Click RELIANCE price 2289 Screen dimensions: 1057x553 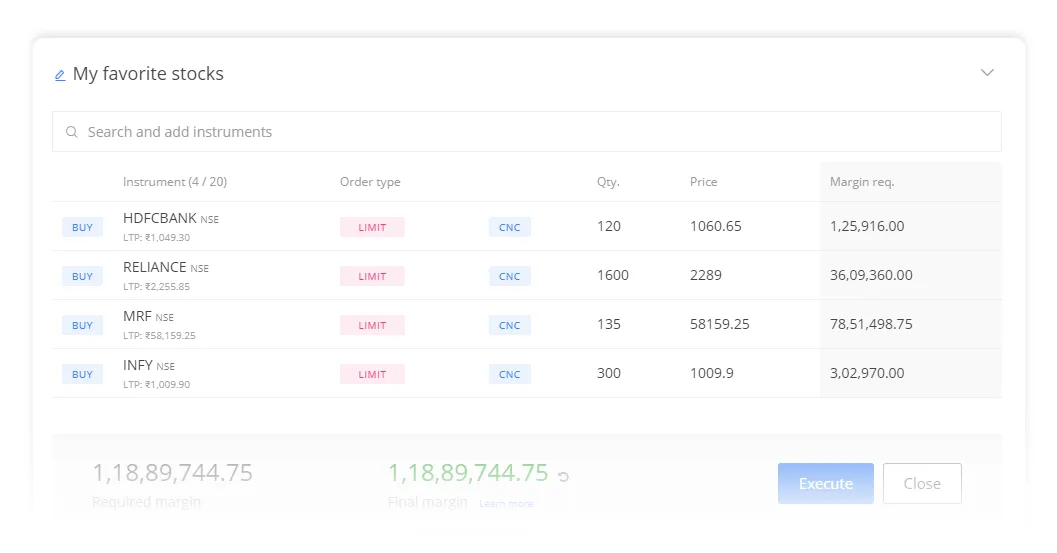click(x=706, y=275)
